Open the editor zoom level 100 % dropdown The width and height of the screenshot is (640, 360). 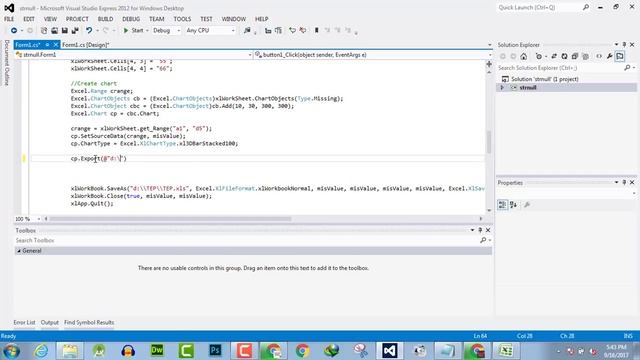click(28, 219)
